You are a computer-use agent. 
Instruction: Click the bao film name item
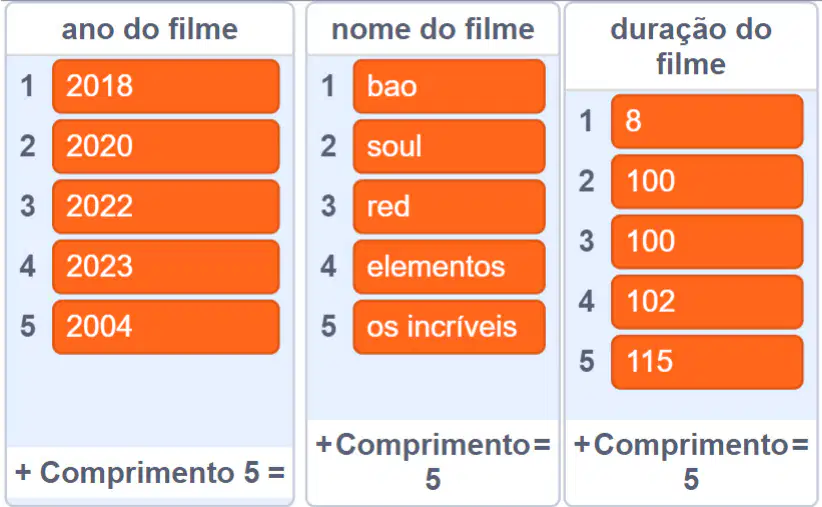[x=449, y=86]
